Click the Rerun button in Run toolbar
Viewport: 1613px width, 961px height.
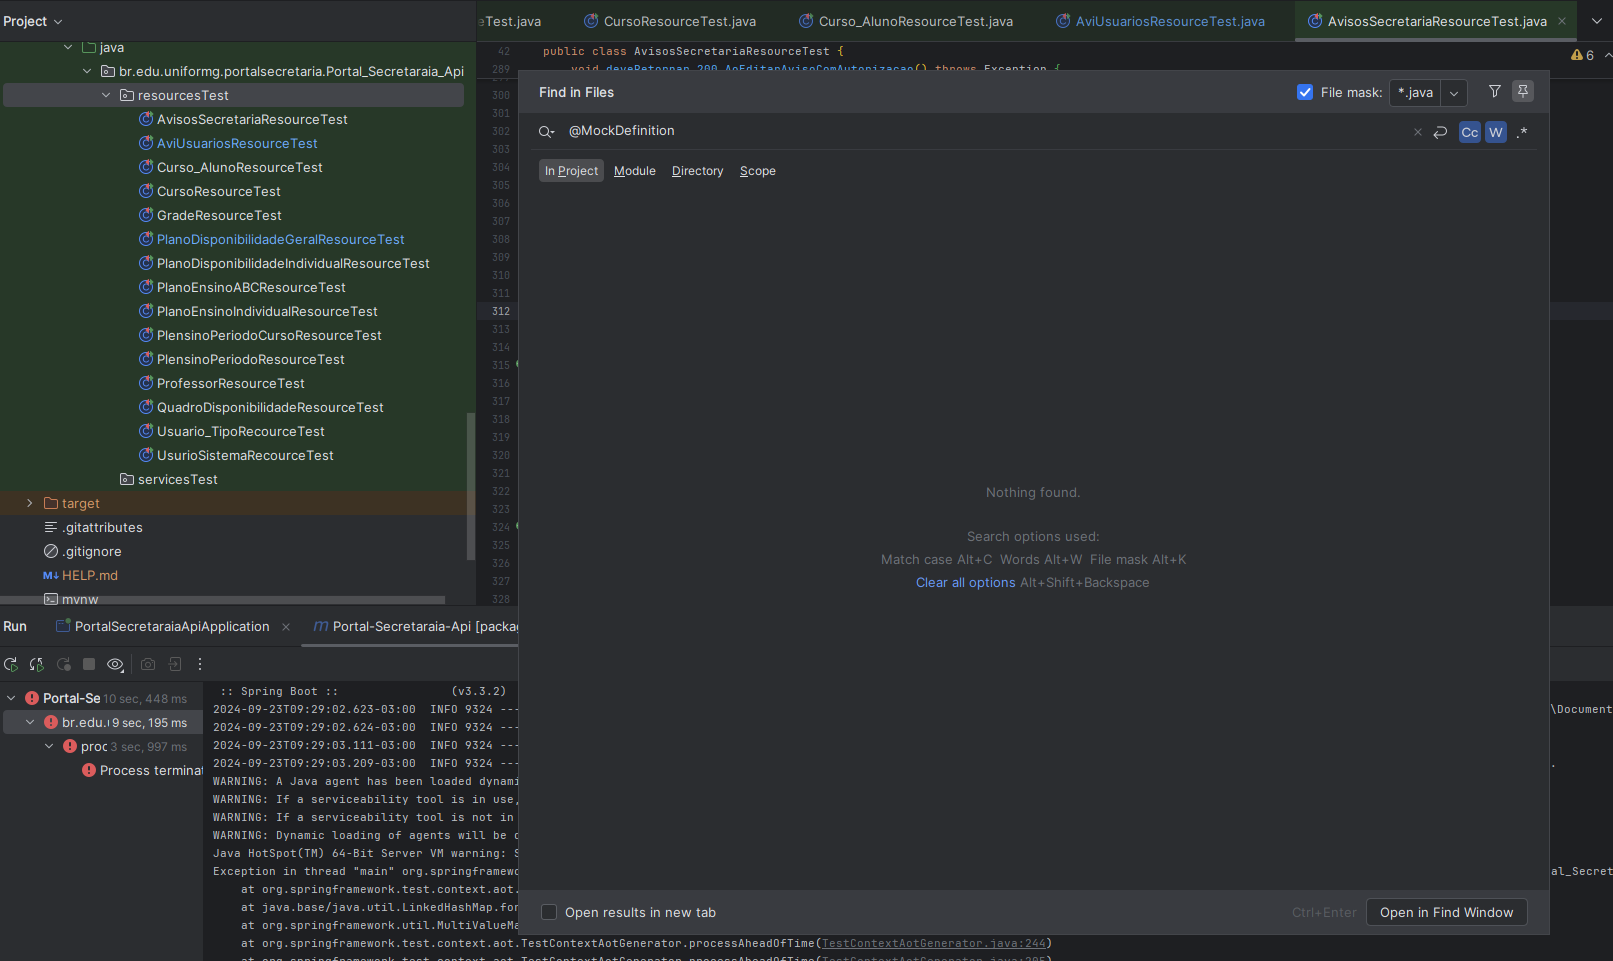11,664
